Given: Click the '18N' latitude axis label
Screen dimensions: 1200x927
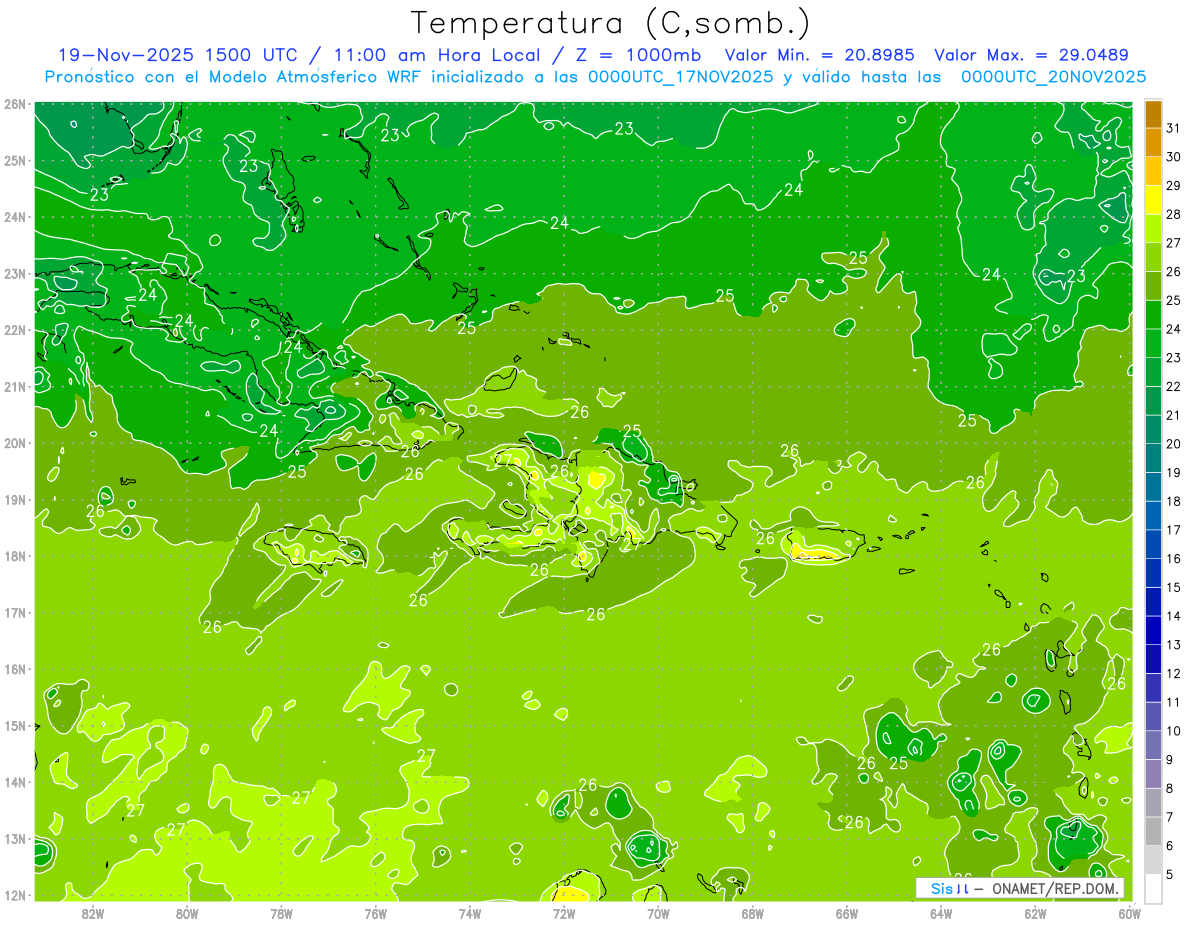Looking at the screenshot, I should point(15,556).
